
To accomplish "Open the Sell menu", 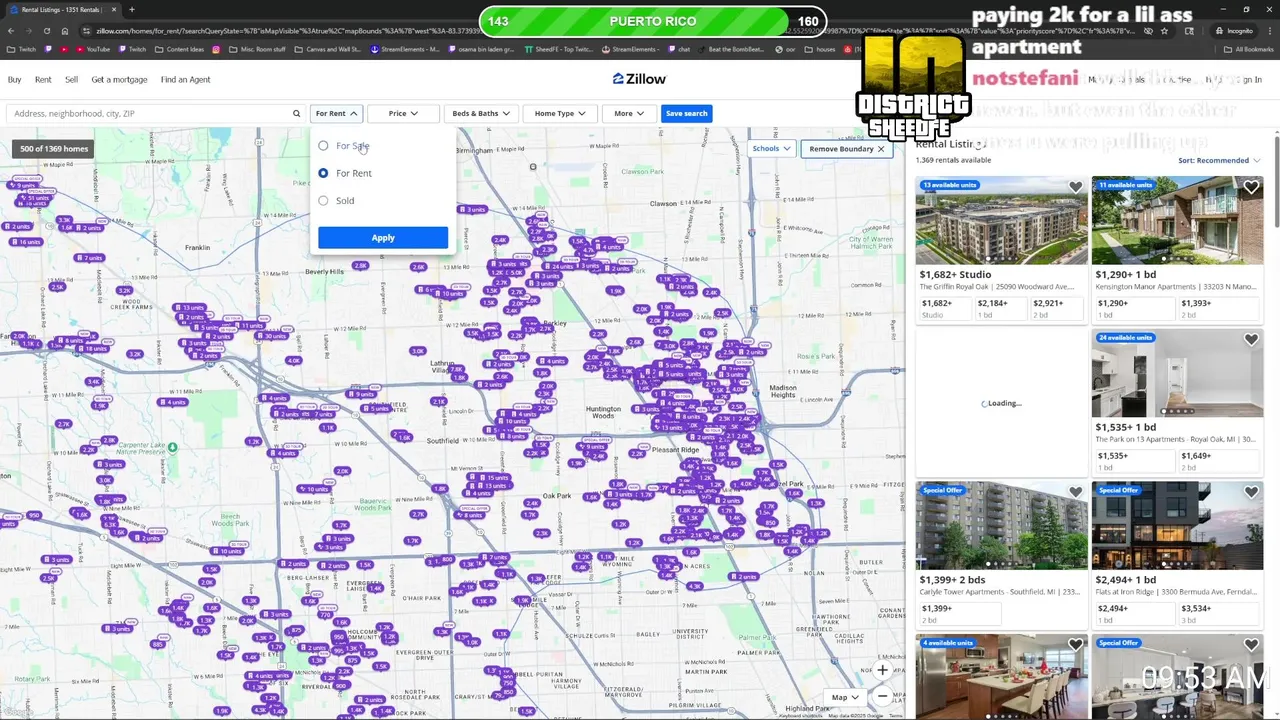I will [71, 80].
